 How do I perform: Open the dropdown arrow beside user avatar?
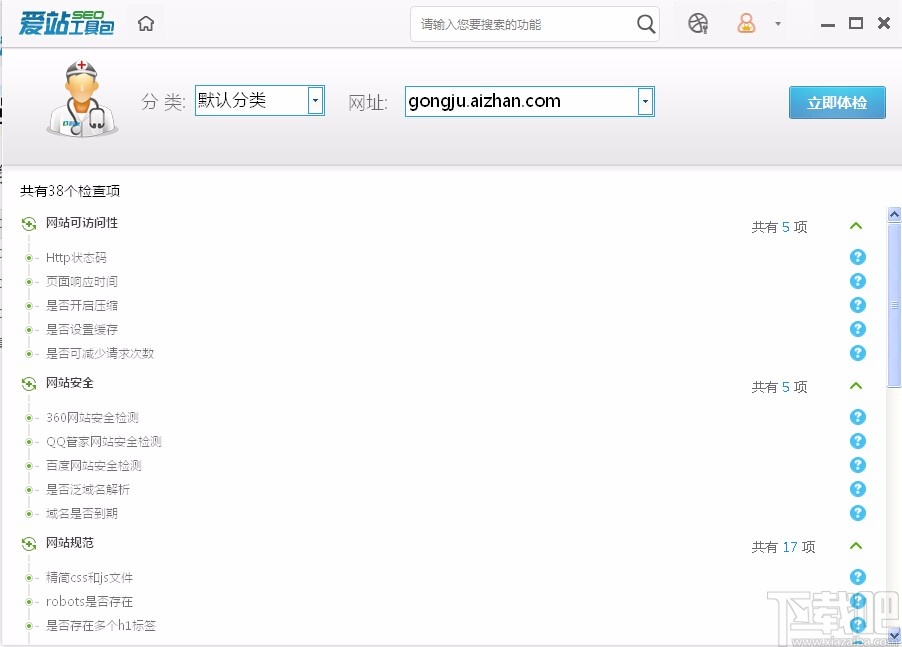click(776, 22)
